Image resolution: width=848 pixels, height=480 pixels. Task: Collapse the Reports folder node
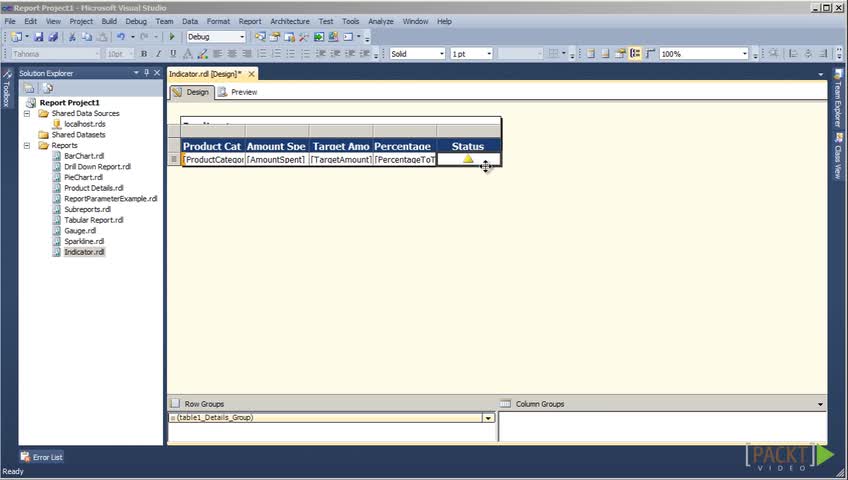(27, 145)
